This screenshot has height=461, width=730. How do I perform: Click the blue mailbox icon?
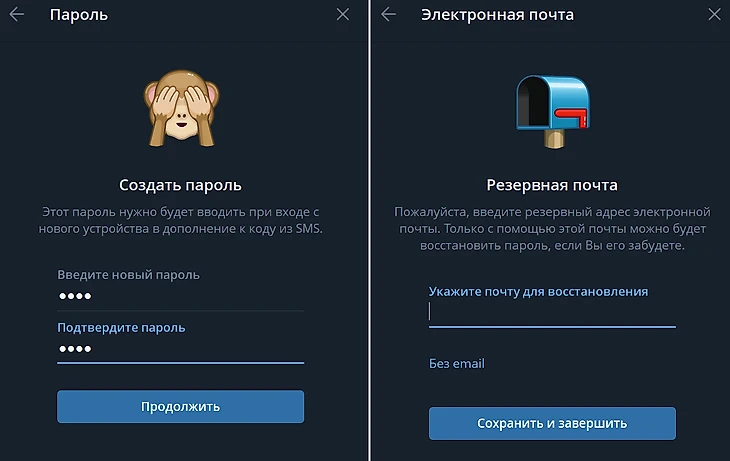553,112
